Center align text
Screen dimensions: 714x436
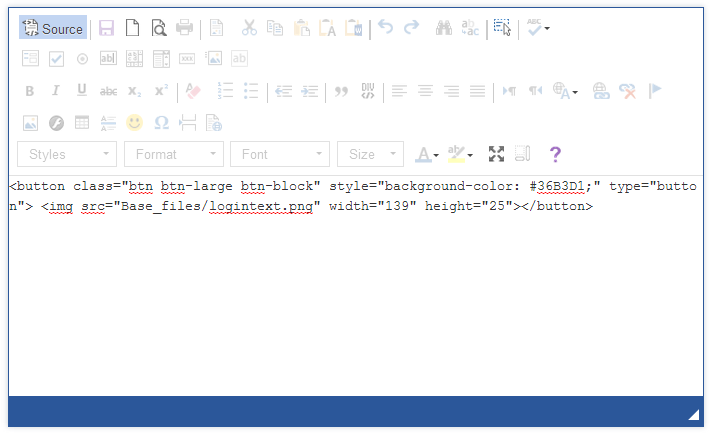(425, 91)
